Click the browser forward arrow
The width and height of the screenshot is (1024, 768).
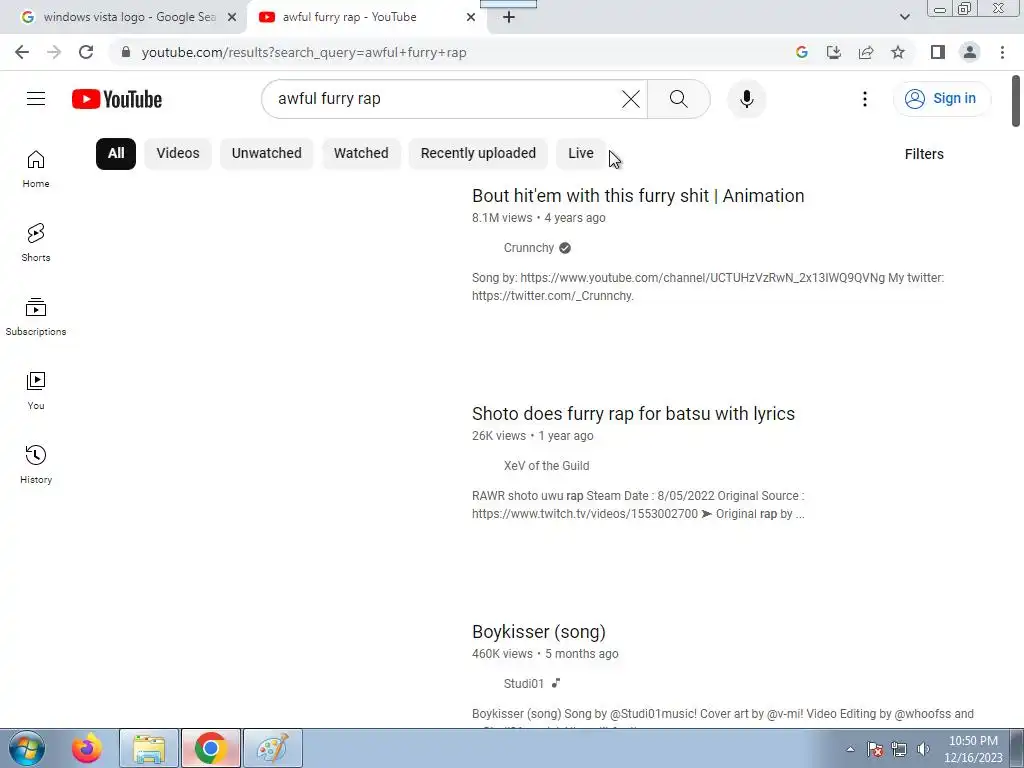pos(54,52)
